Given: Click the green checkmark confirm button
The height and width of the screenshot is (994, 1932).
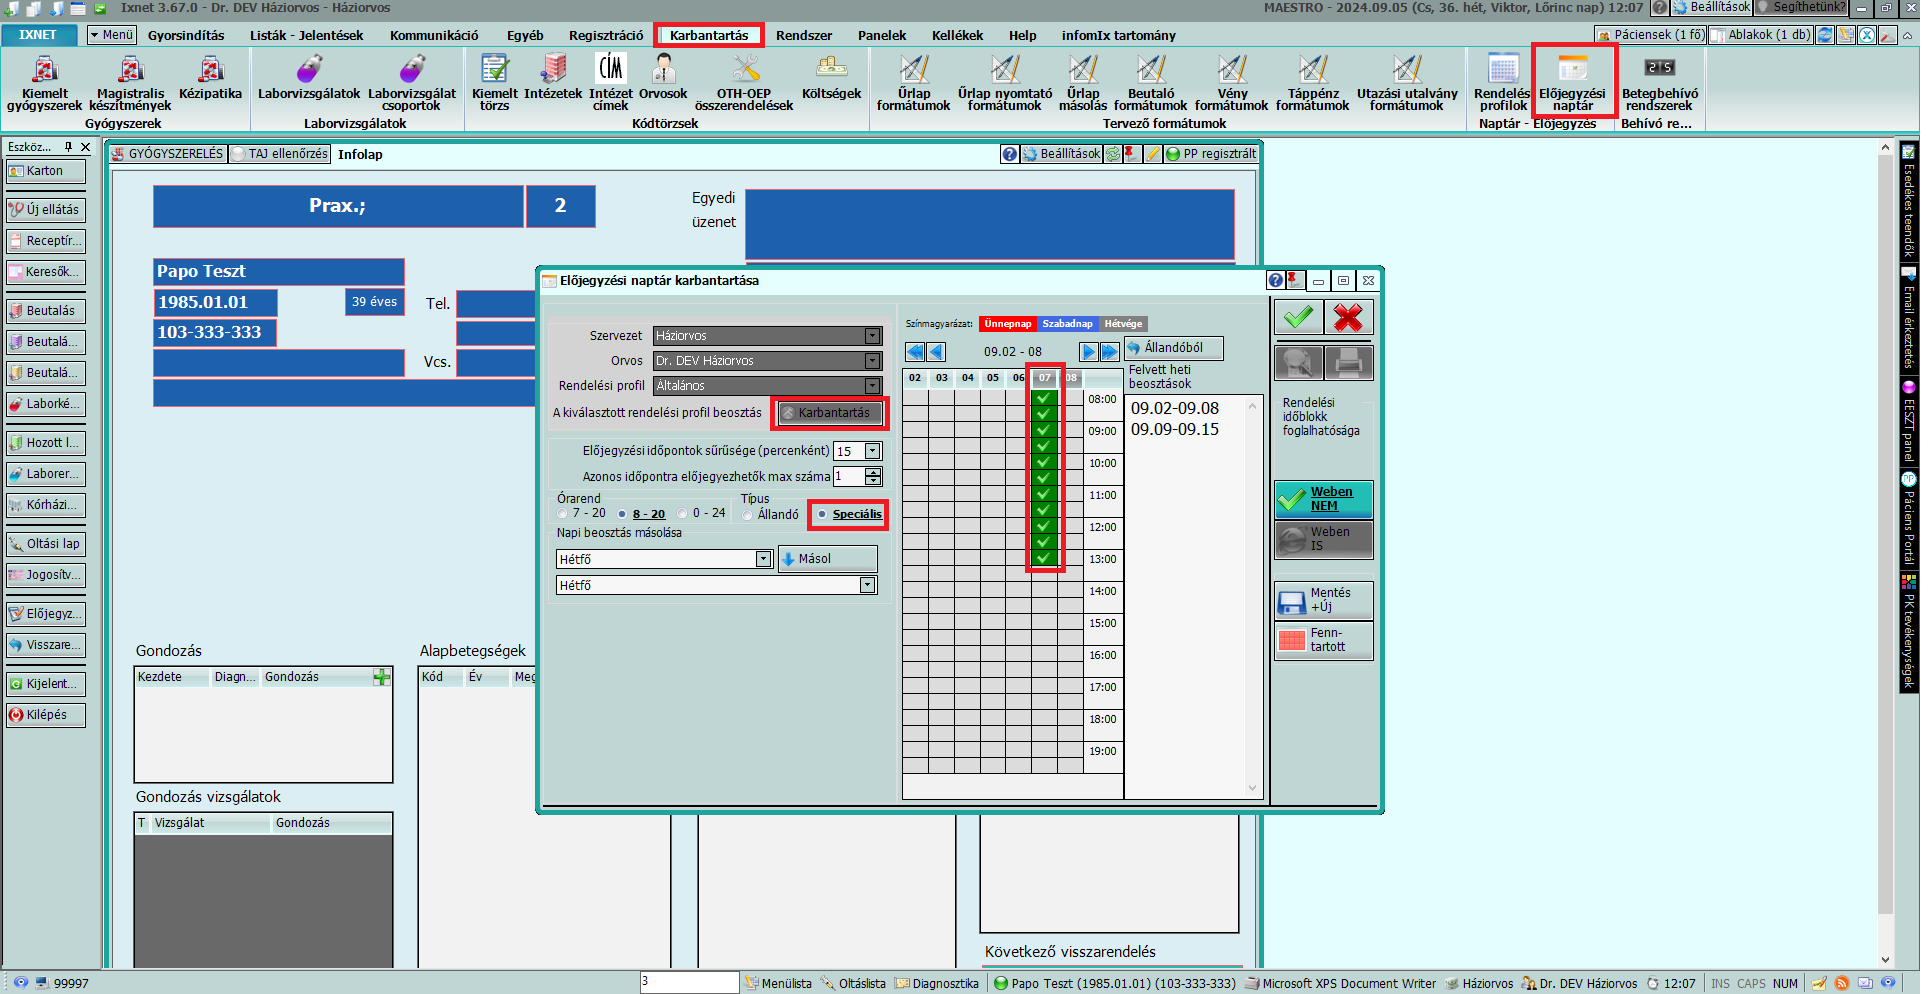Looking at the screenshot, I should click(1298, 318).
